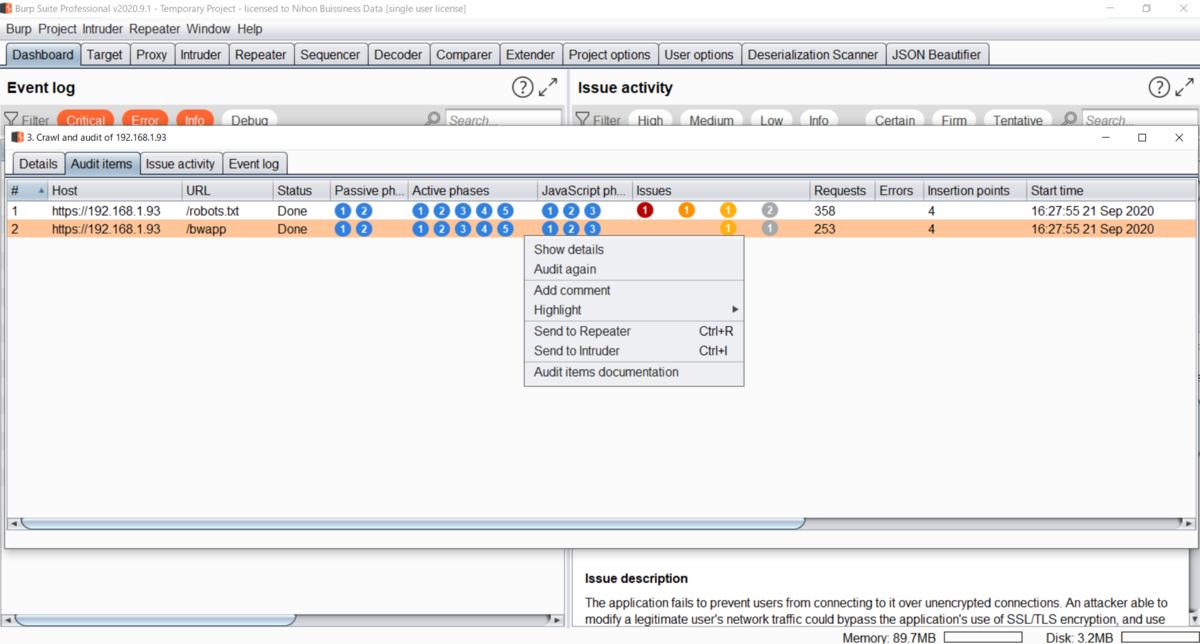The height and width of the screenshot is (644, 1200).
Task: Click Burp icon in crawl audit window title
Action: (x=16, y=137)
